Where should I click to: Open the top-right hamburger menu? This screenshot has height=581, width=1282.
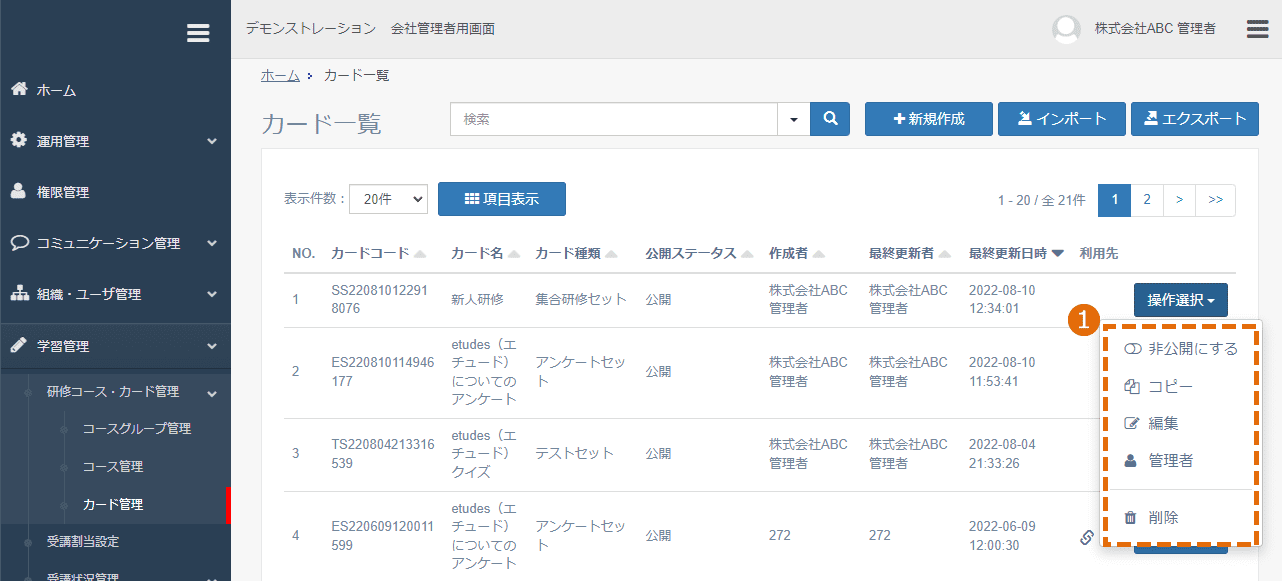click(1257, 29)
